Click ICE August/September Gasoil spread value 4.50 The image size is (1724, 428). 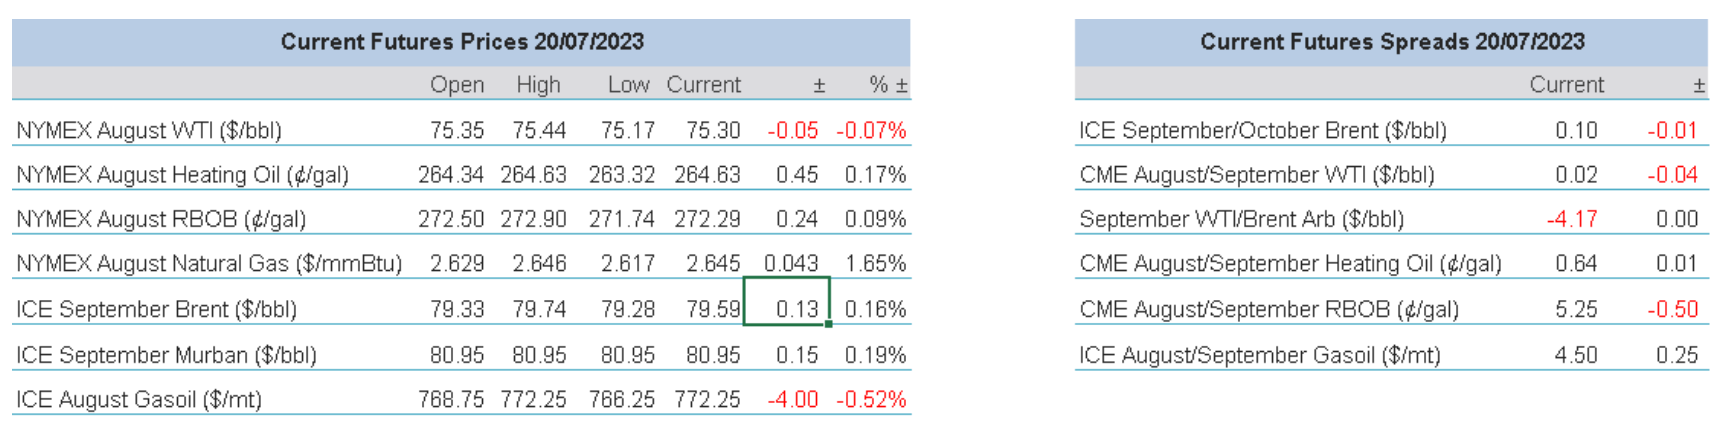tap(1575, 355)
